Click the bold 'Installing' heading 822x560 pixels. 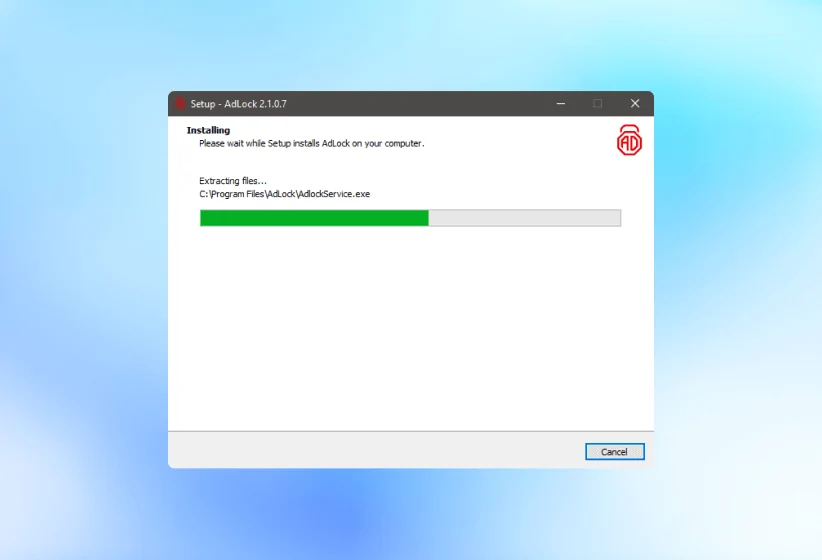point(208,130)
